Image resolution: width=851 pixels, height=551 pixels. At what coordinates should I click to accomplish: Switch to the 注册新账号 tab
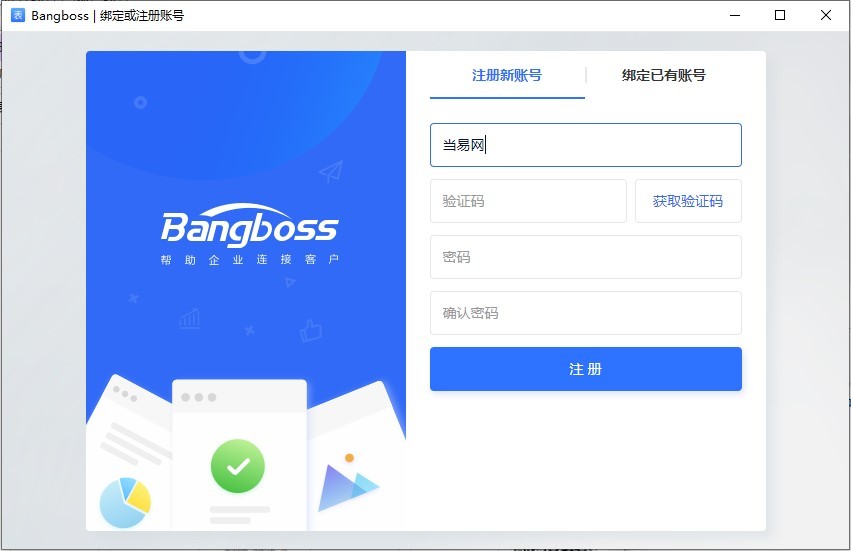tap(506, 75)
